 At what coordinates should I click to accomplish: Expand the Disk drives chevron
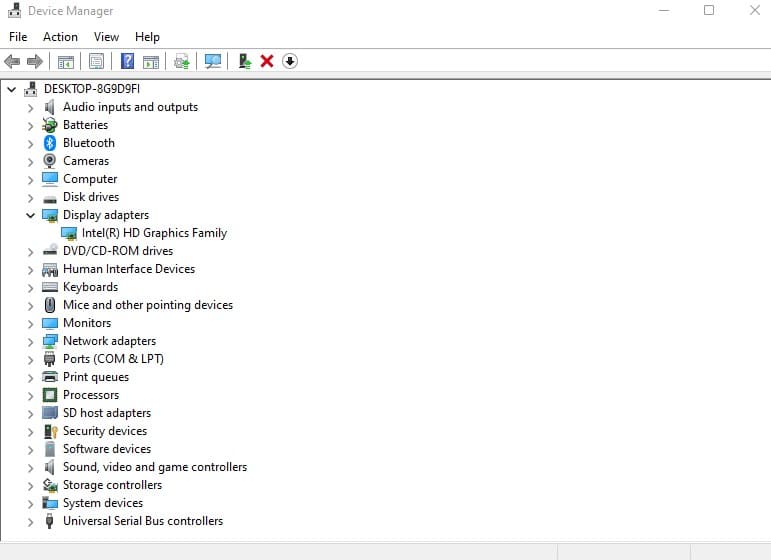click(x=30, y=198)
